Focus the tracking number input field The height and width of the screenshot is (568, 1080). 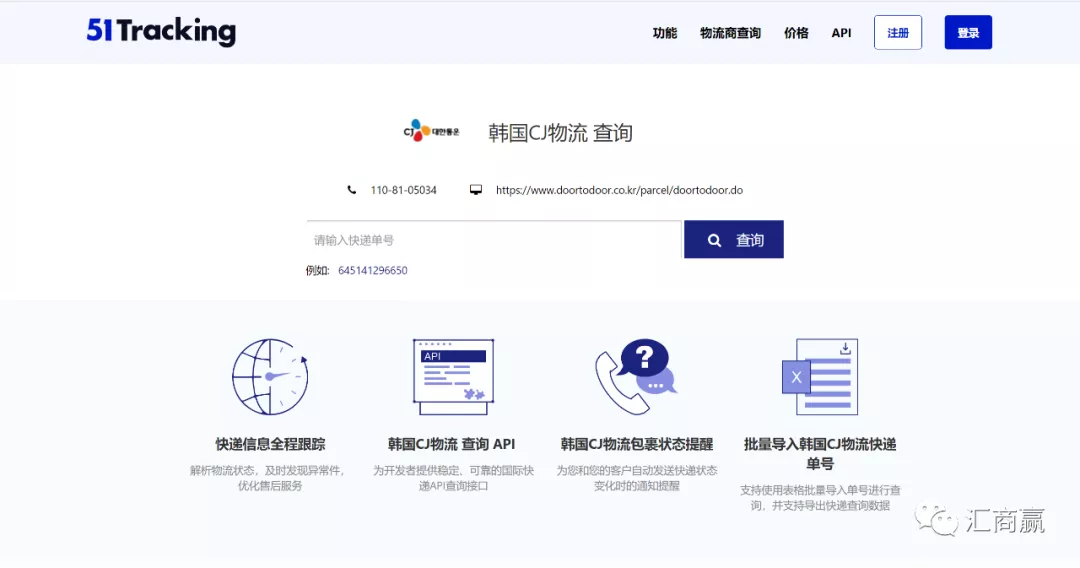494,240
